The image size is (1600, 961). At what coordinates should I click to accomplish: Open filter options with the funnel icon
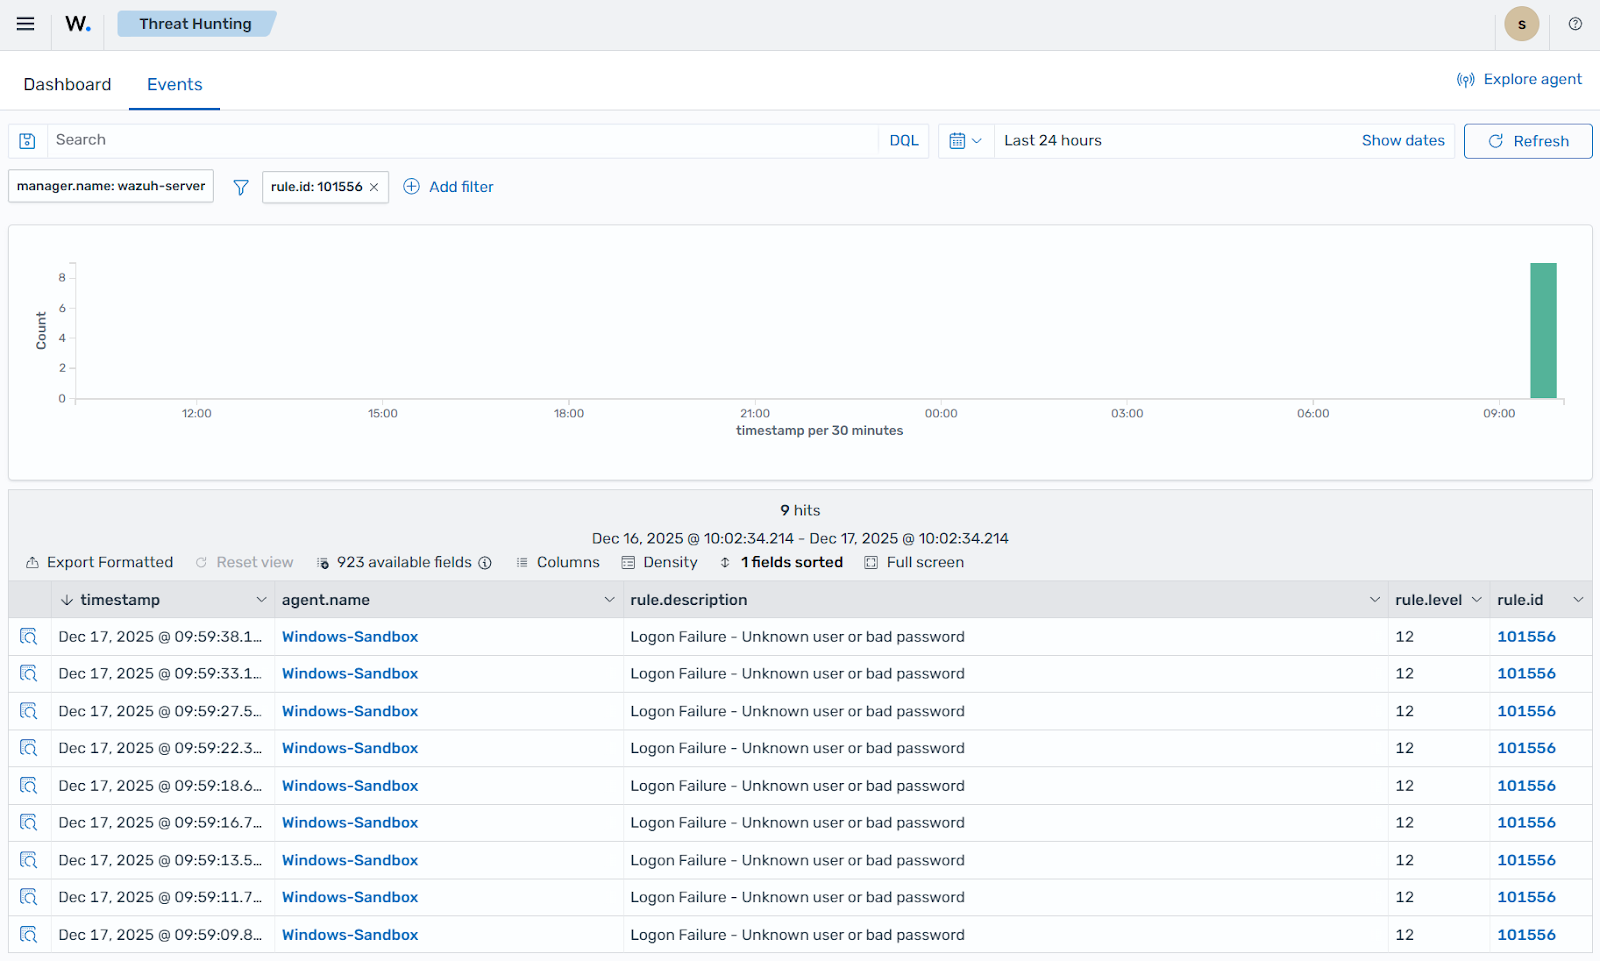(240, 187)
